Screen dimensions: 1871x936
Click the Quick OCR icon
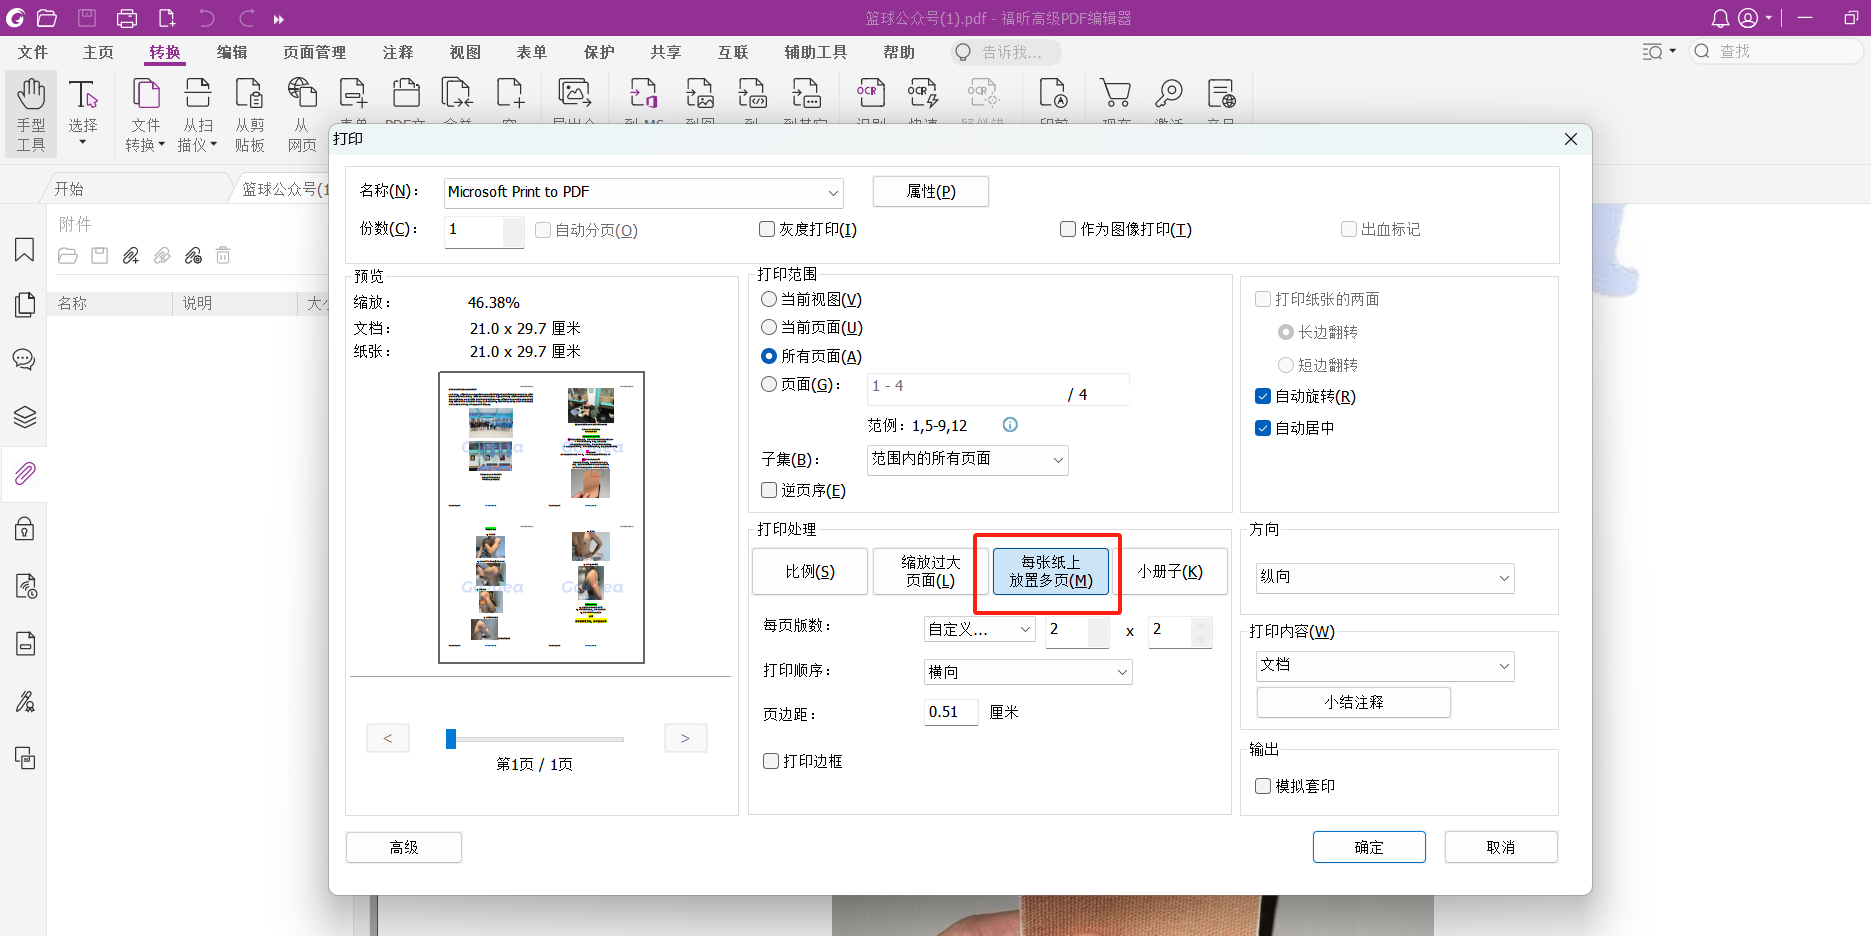(923, 95)
